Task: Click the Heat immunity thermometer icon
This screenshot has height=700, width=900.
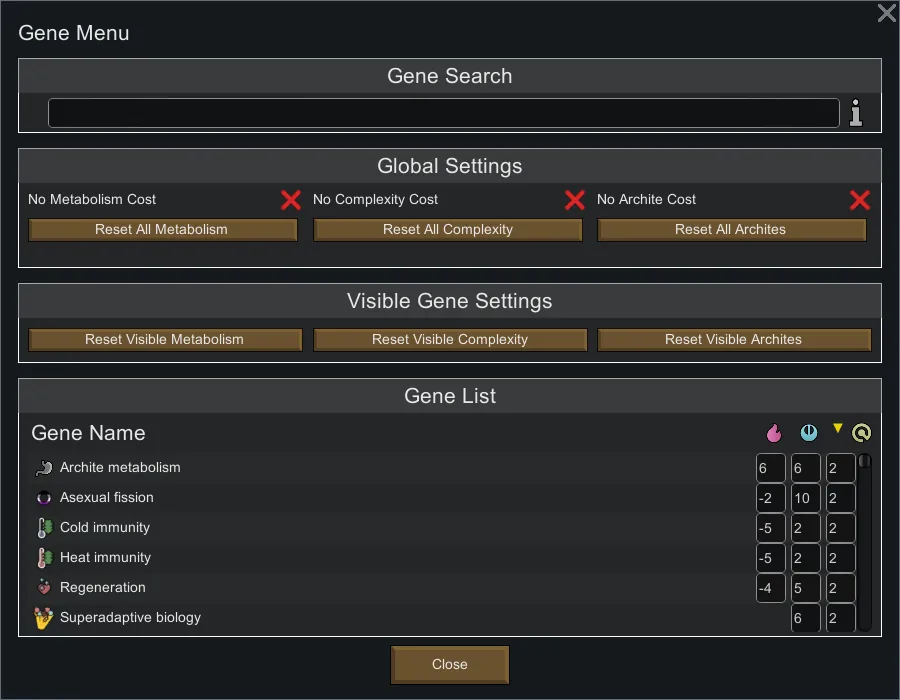Action: pyautogui.click(x=43, y=558)
